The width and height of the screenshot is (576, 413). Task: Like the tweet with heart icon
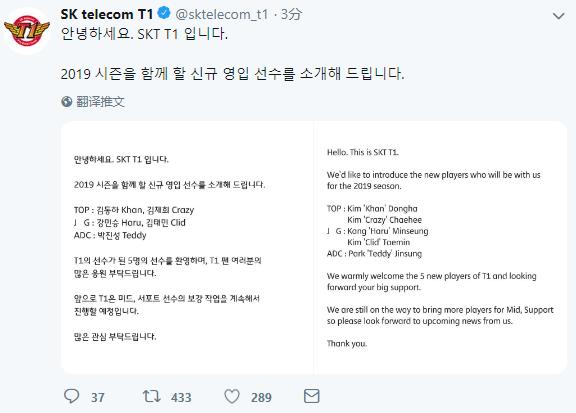pos(232,396)
